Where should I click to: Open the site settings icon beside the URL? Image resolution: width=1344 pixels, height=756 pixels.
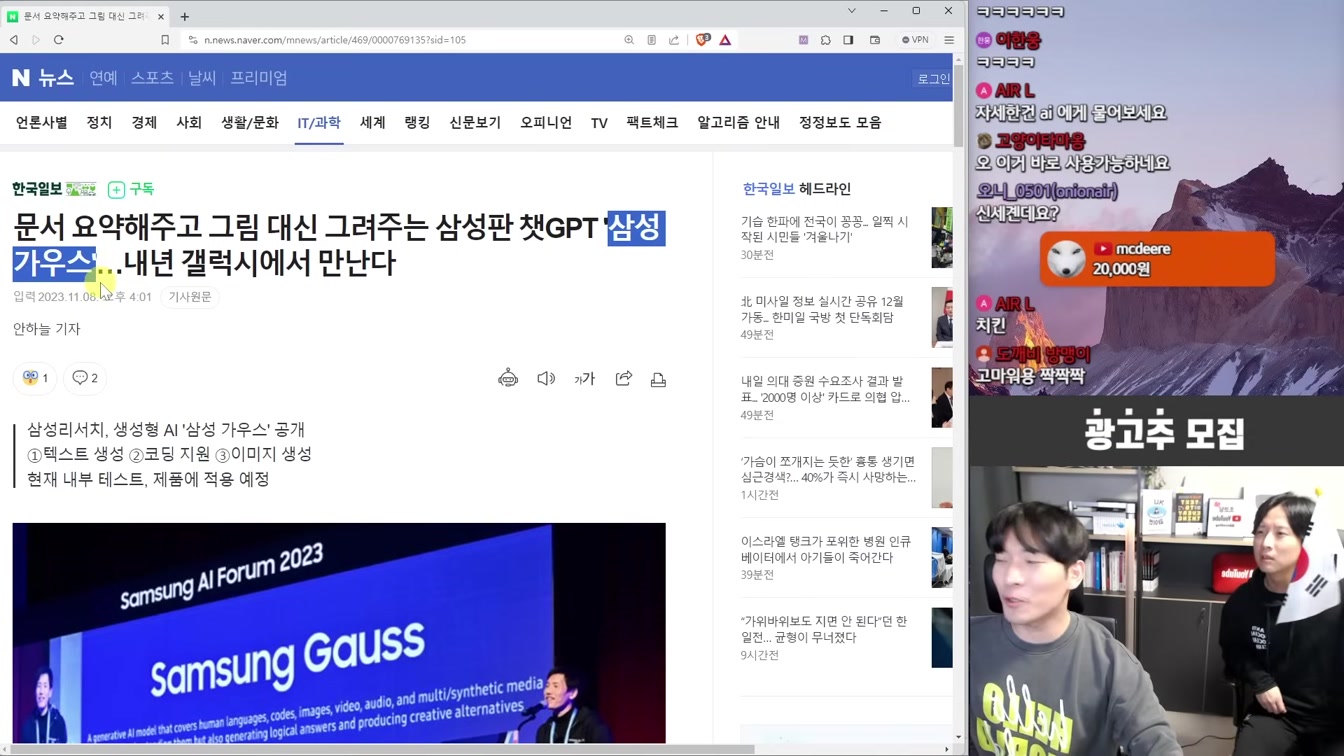pyautogui.click(x=193, y=40)
